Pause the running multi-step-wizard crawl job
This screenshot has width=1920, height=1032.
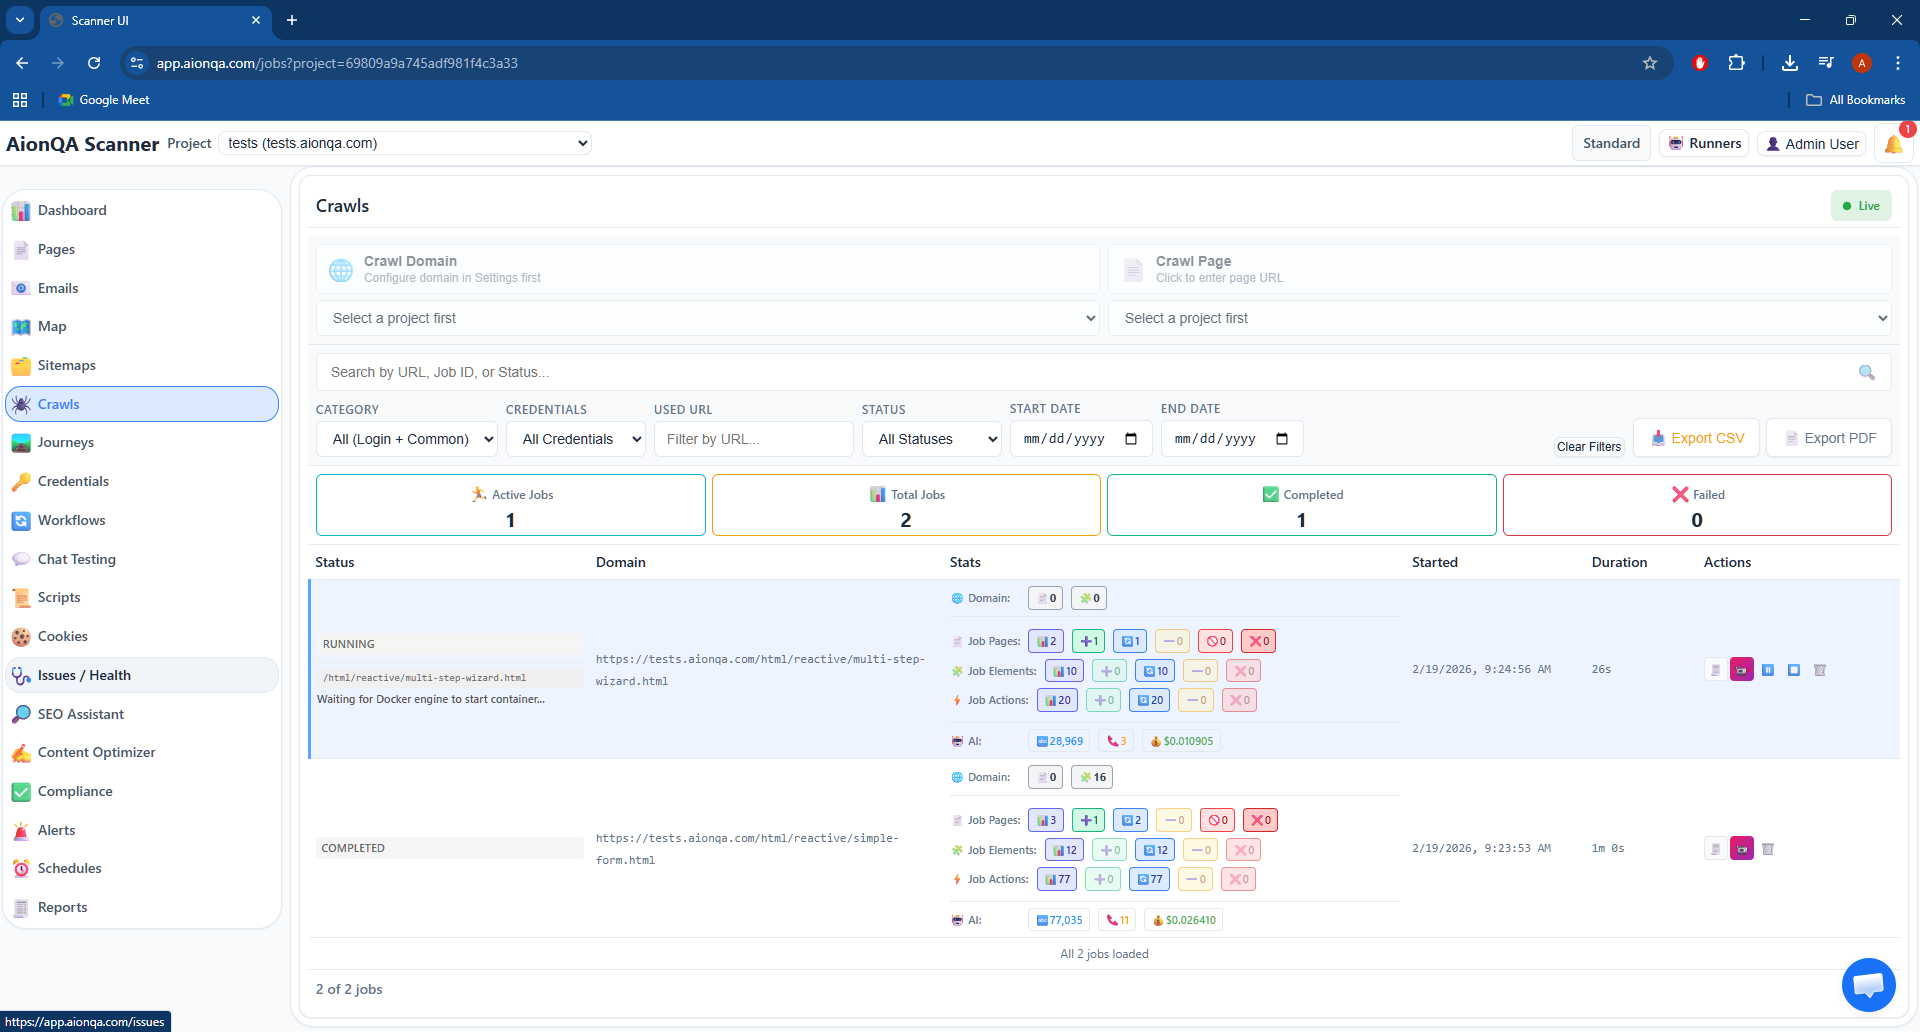pos(1768,670)
